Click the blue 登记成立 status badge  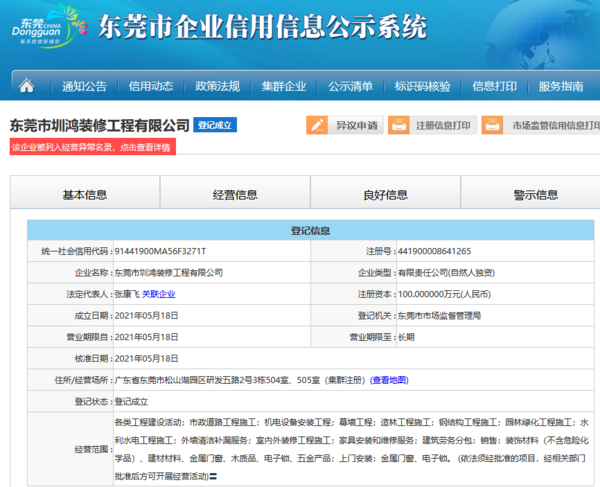[215, 125]
